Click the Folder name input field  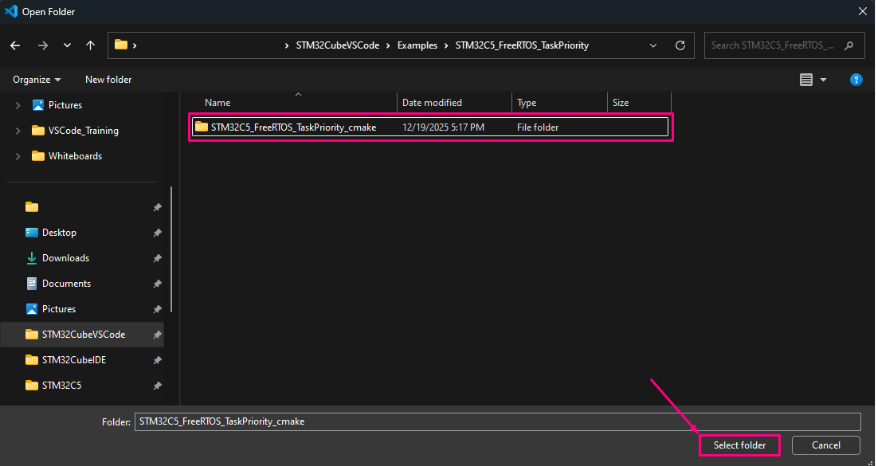tap(498, 422)
